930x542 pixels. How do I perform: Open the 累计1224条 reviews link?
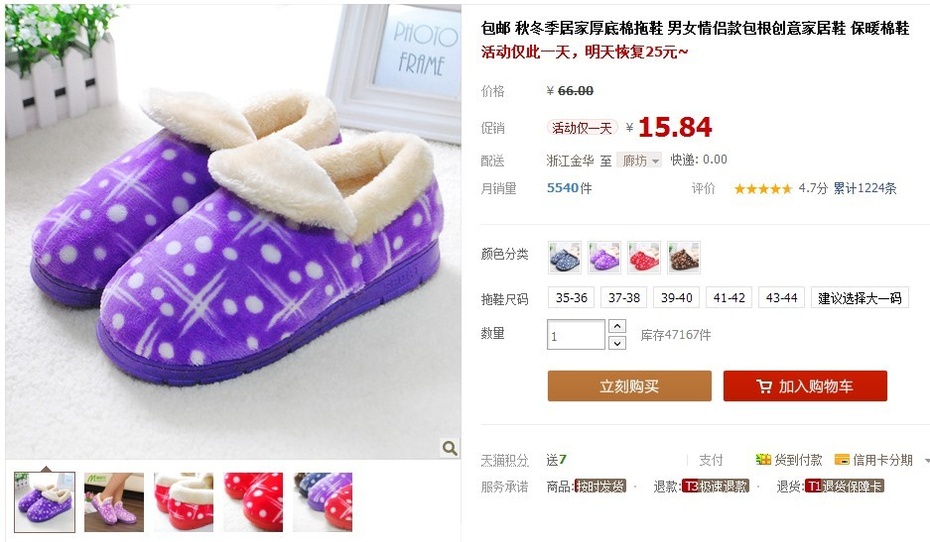point(864,189)
